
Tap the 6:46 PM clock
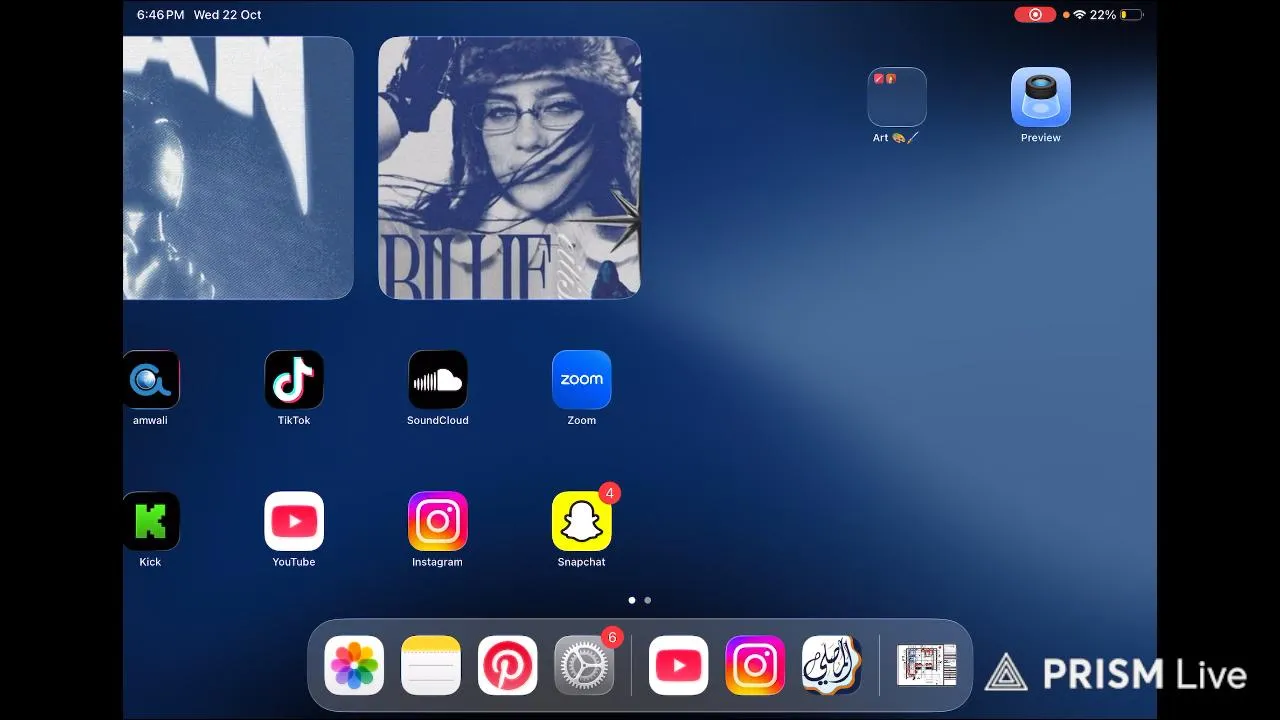160,15
